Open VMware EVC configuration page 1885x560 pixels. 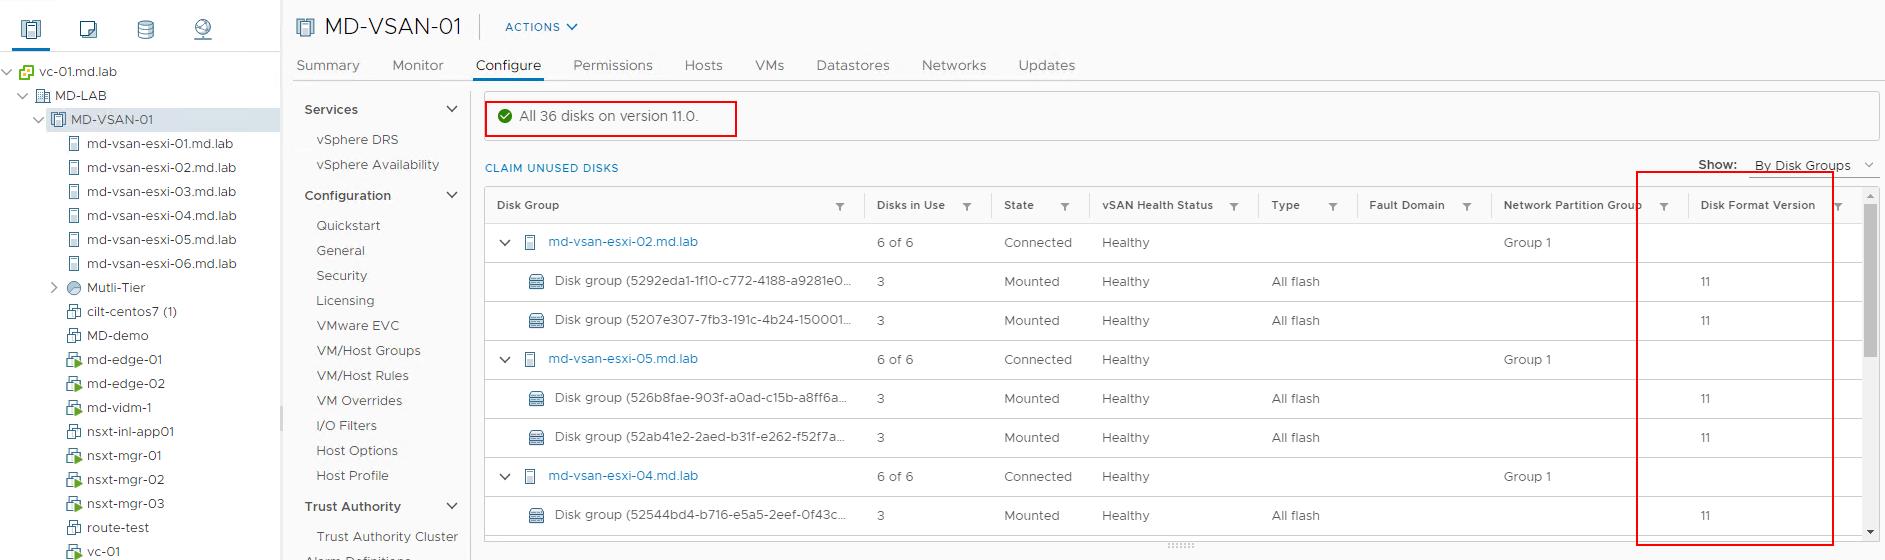click(358, 326)
